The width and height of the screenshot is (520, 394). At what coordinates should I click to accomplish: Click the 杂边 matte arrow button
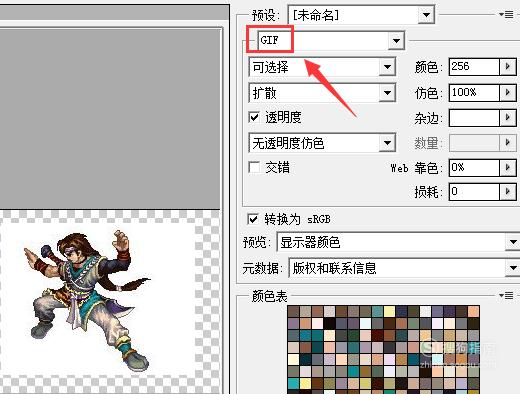(508, 117)
